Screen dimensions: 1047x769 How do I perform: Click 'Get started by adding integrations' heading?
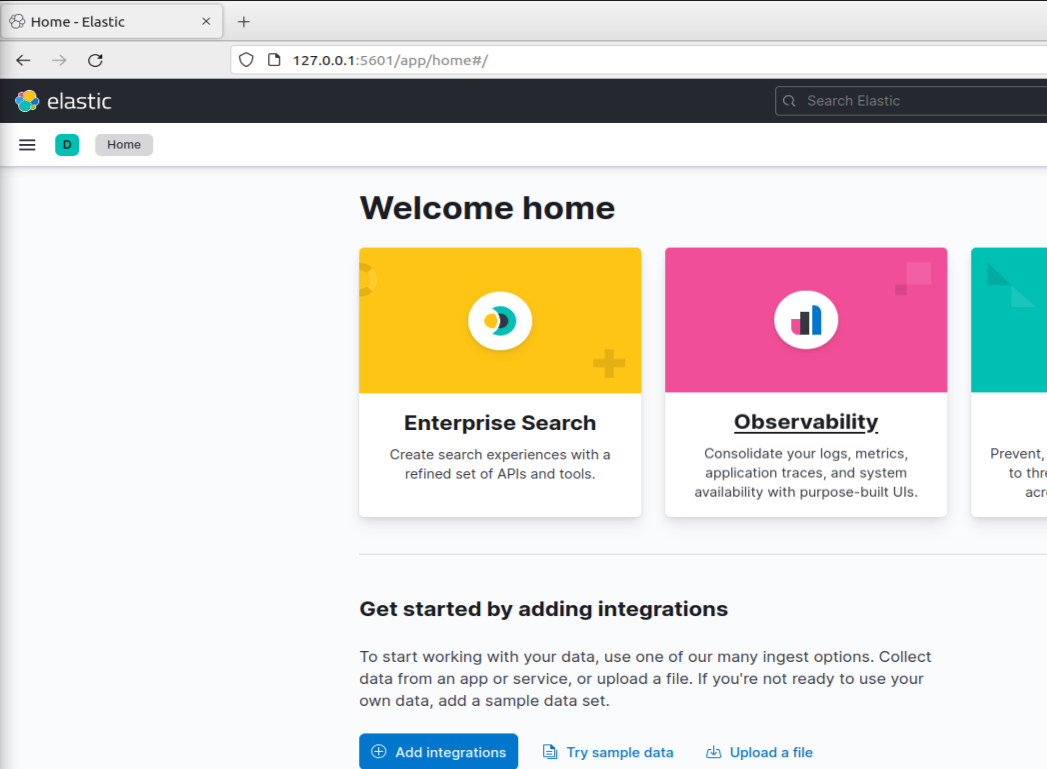(x=544, y=609)
